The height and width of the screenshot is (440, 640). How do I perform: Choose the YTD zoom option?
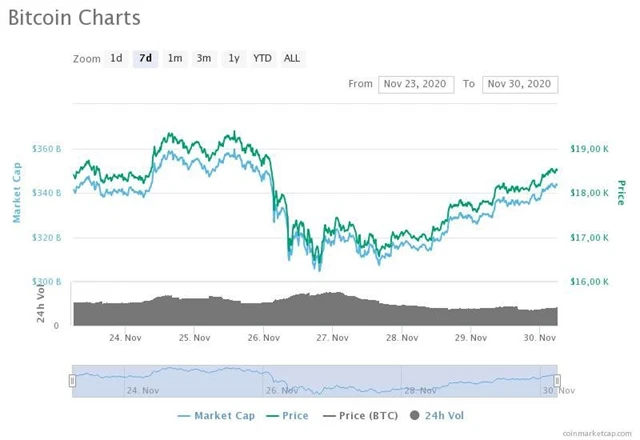(x=262, y=58)
